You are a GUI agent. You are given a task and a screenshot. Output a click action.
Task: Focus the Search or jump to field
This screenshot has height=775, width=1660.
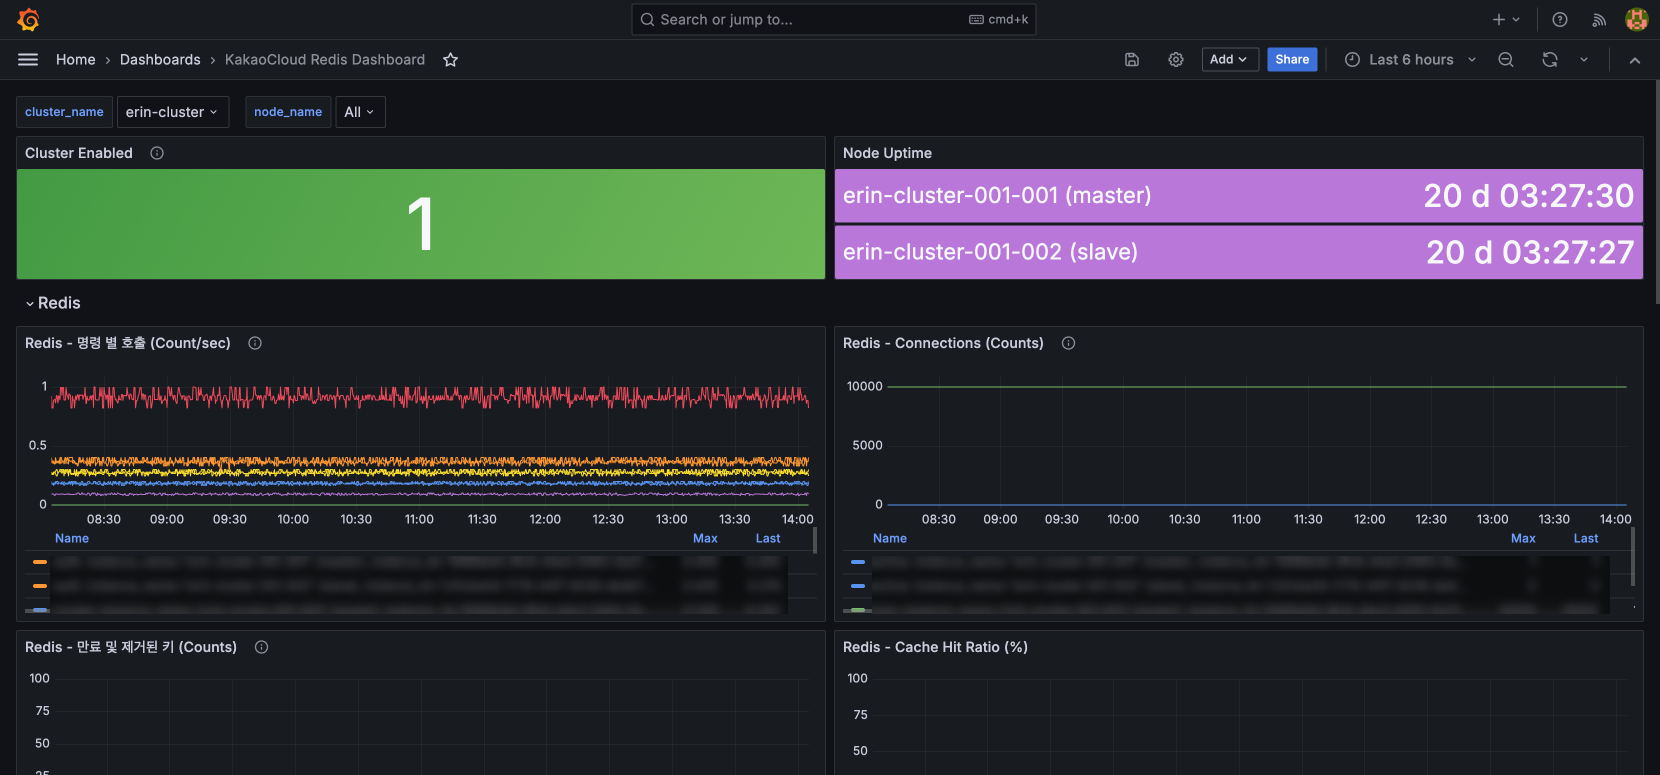click(x=834, y=19)
